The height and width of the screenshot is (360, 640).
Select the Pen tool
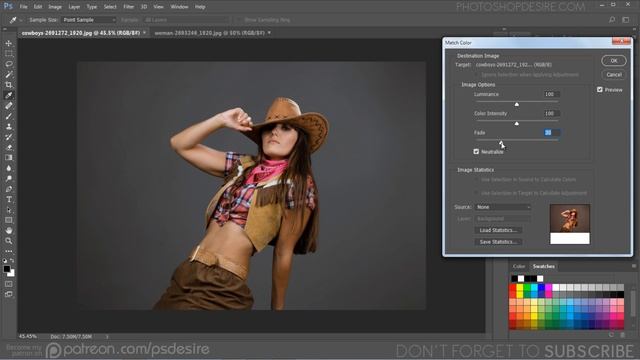click(x=9, y=189)
